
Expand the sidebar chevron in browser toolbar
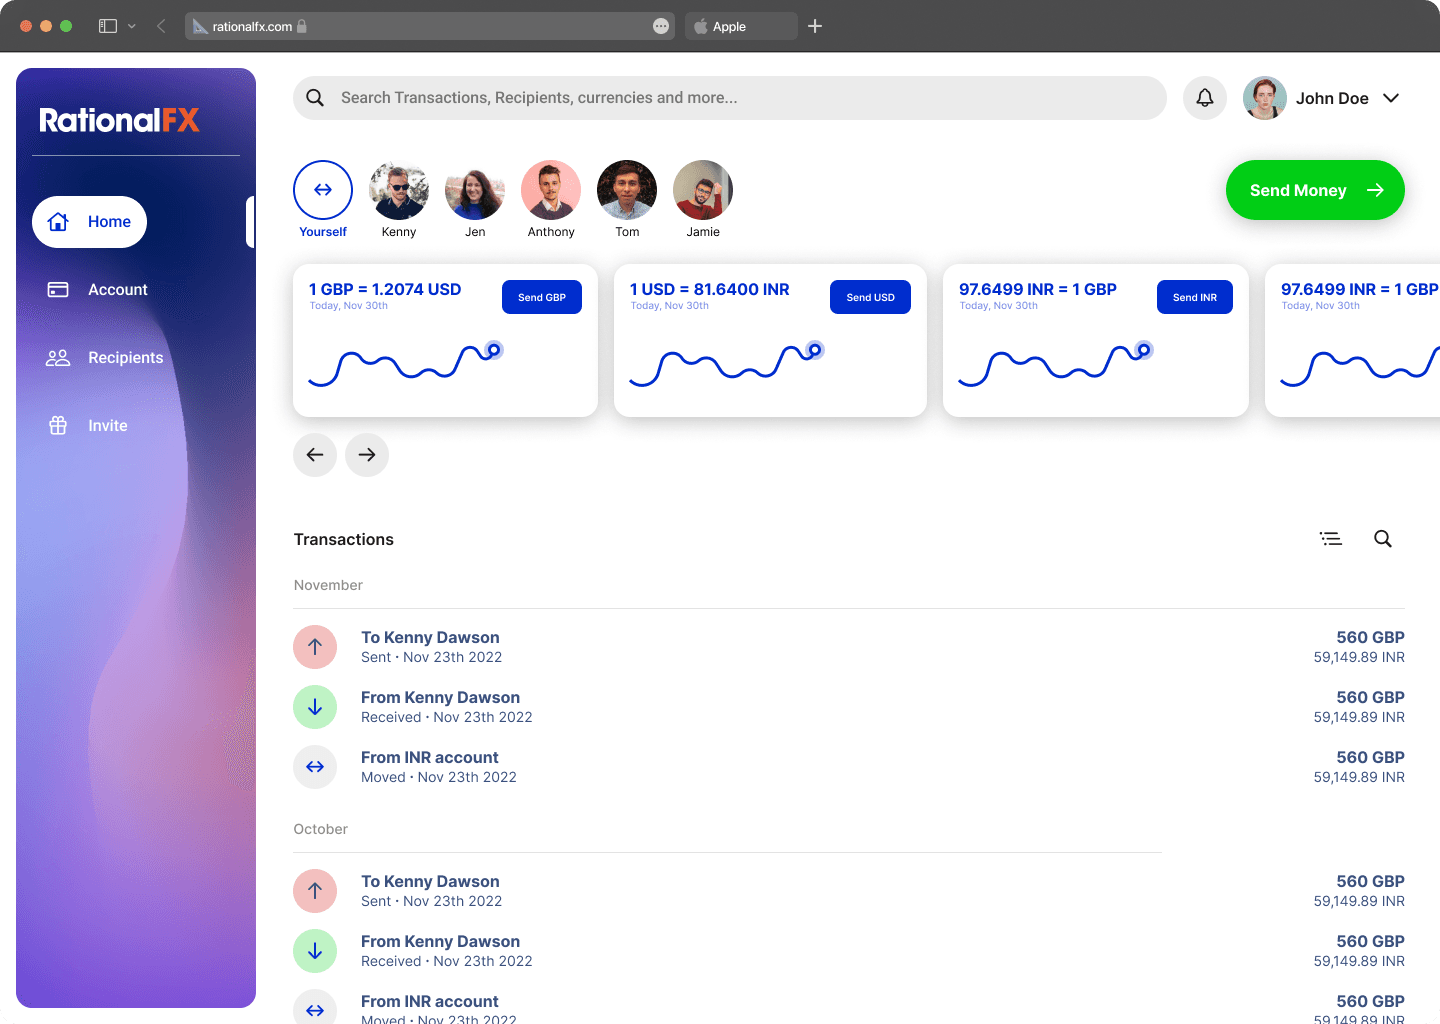(x=132, y=26)
